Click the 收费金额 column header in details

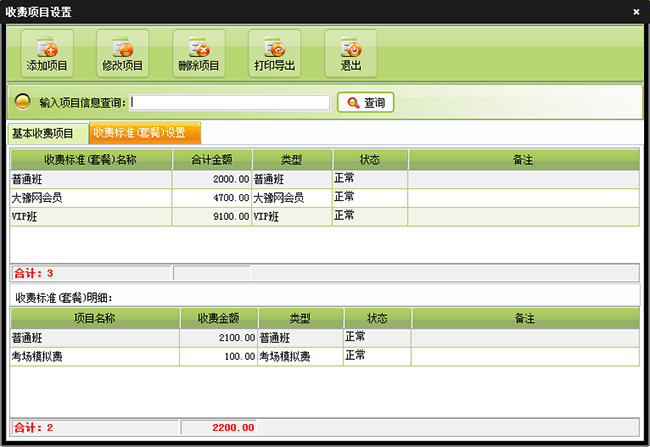tap(217, 318)
